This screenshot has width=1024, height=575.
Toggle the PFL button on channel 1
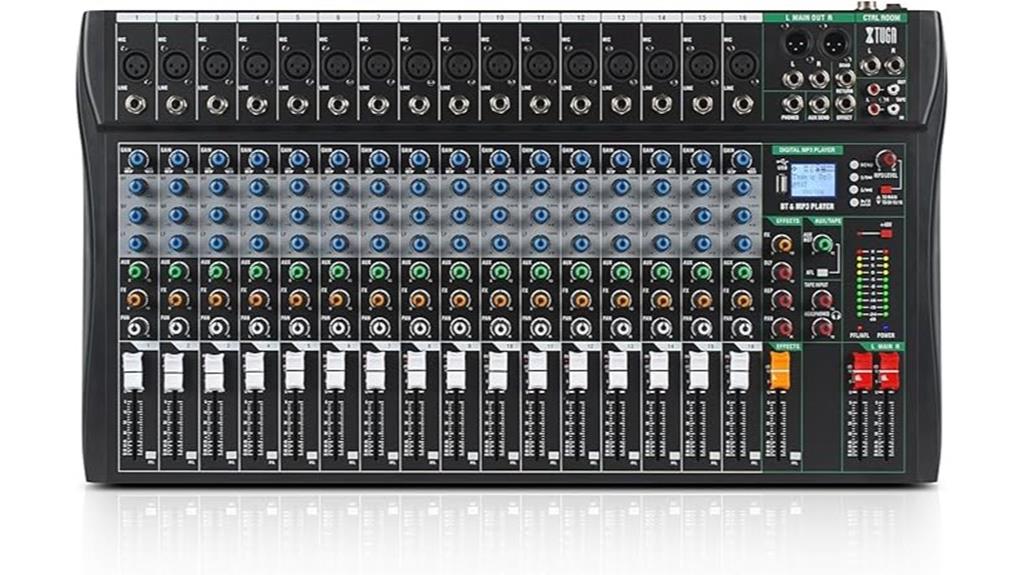(x=151, y=455)
